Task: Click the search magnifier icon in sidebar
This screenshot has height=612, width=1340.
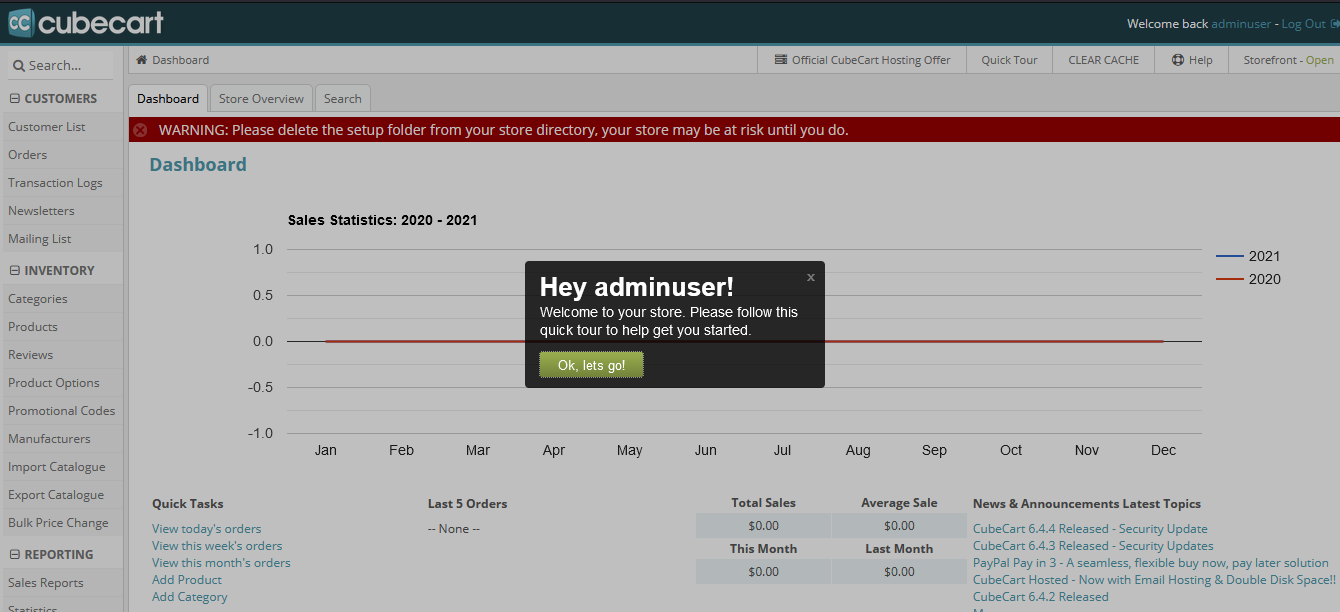Action: (x=18, y=66)
